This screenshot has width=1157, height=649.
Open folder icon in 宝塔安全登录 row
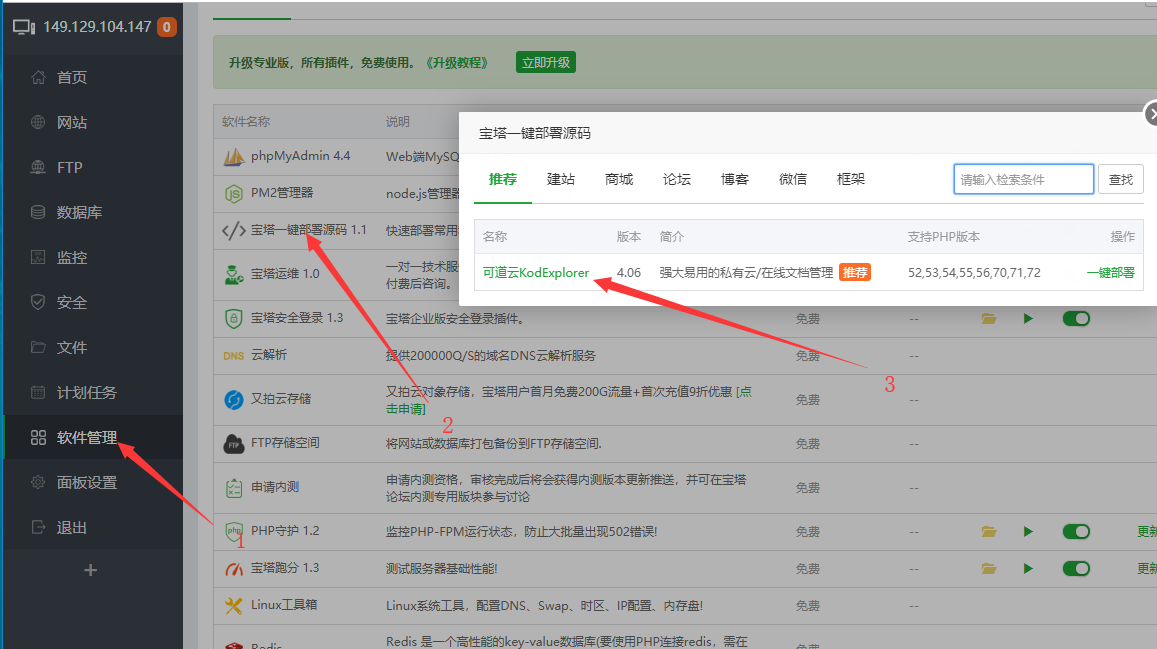tap(989, 319)
